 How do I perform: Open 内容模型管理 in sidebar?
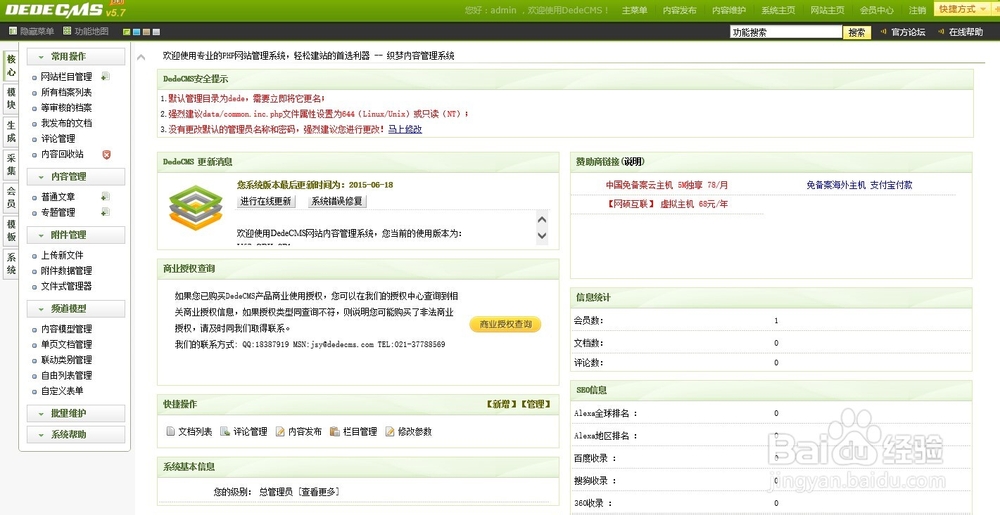click(66, 329)
